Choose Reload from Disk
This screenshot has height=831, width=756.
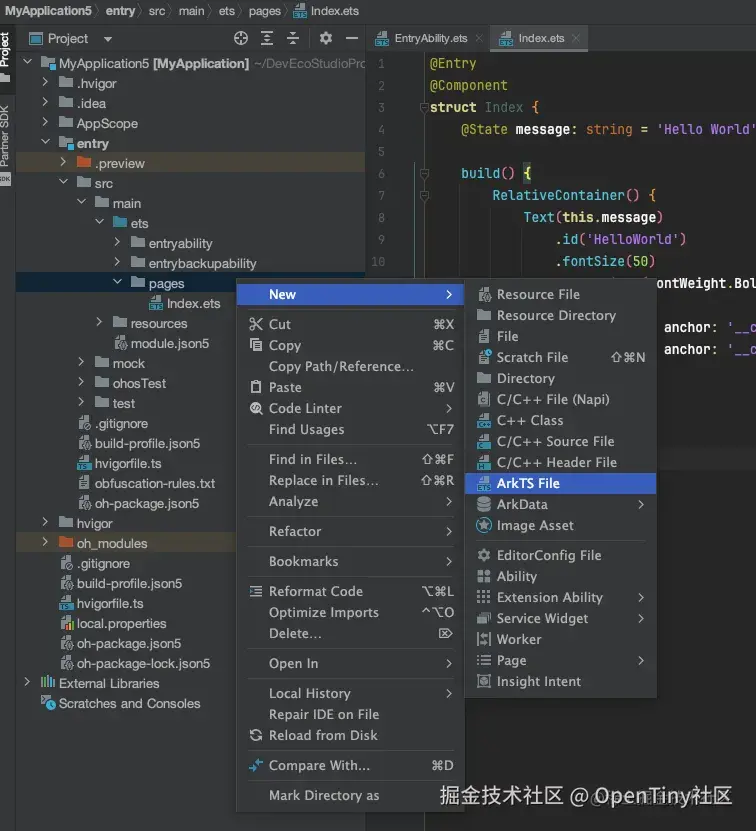(x=350, y=736)
